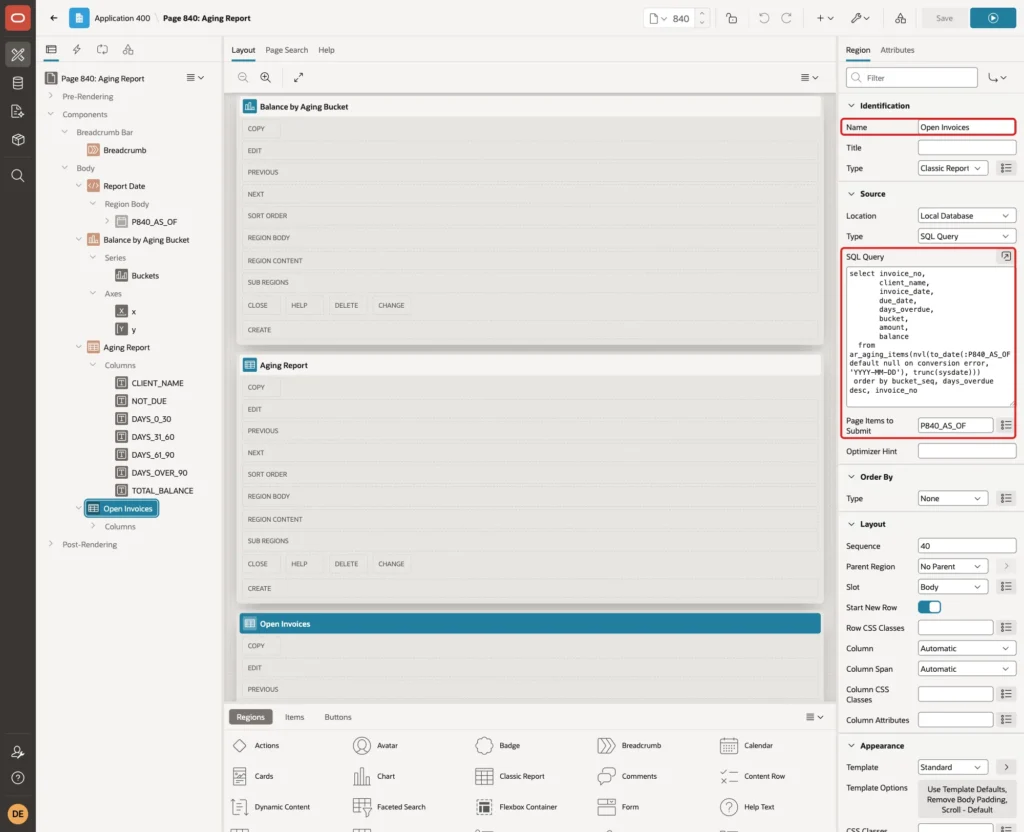Screen dimensions: 1024x832
Task: Open DE user account avatar
Action: click(x=18, y=814)
